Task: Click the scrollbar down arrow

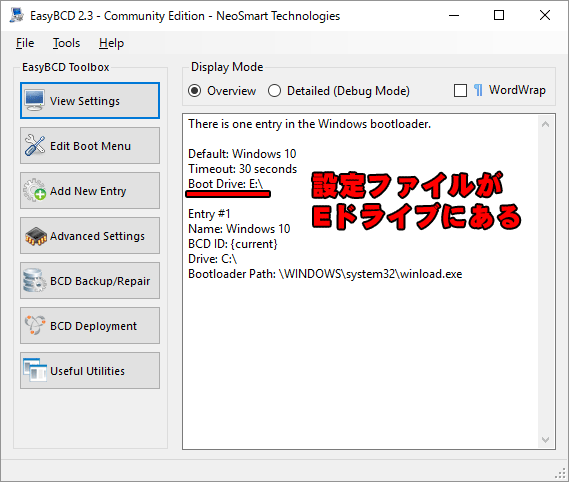Action: 545,440
